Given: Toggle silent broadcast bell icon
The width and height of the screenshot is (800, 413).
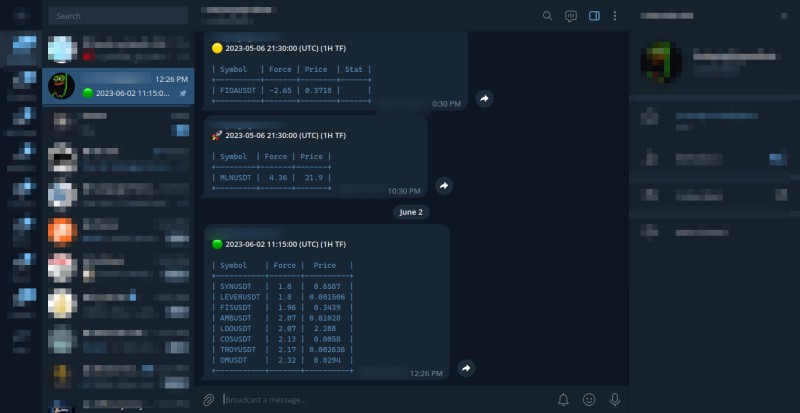Looking at the screenshot, I should click(563, 400).
